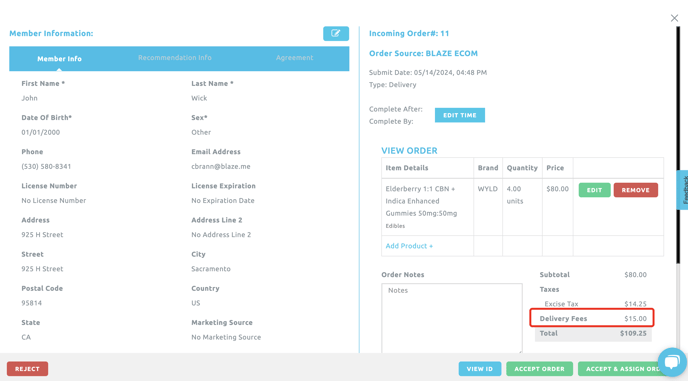This screenshot has width=688, height=381.
Task: Click the Order Source: BLAZE ECOM text
Action: click(x=423, y=54)
